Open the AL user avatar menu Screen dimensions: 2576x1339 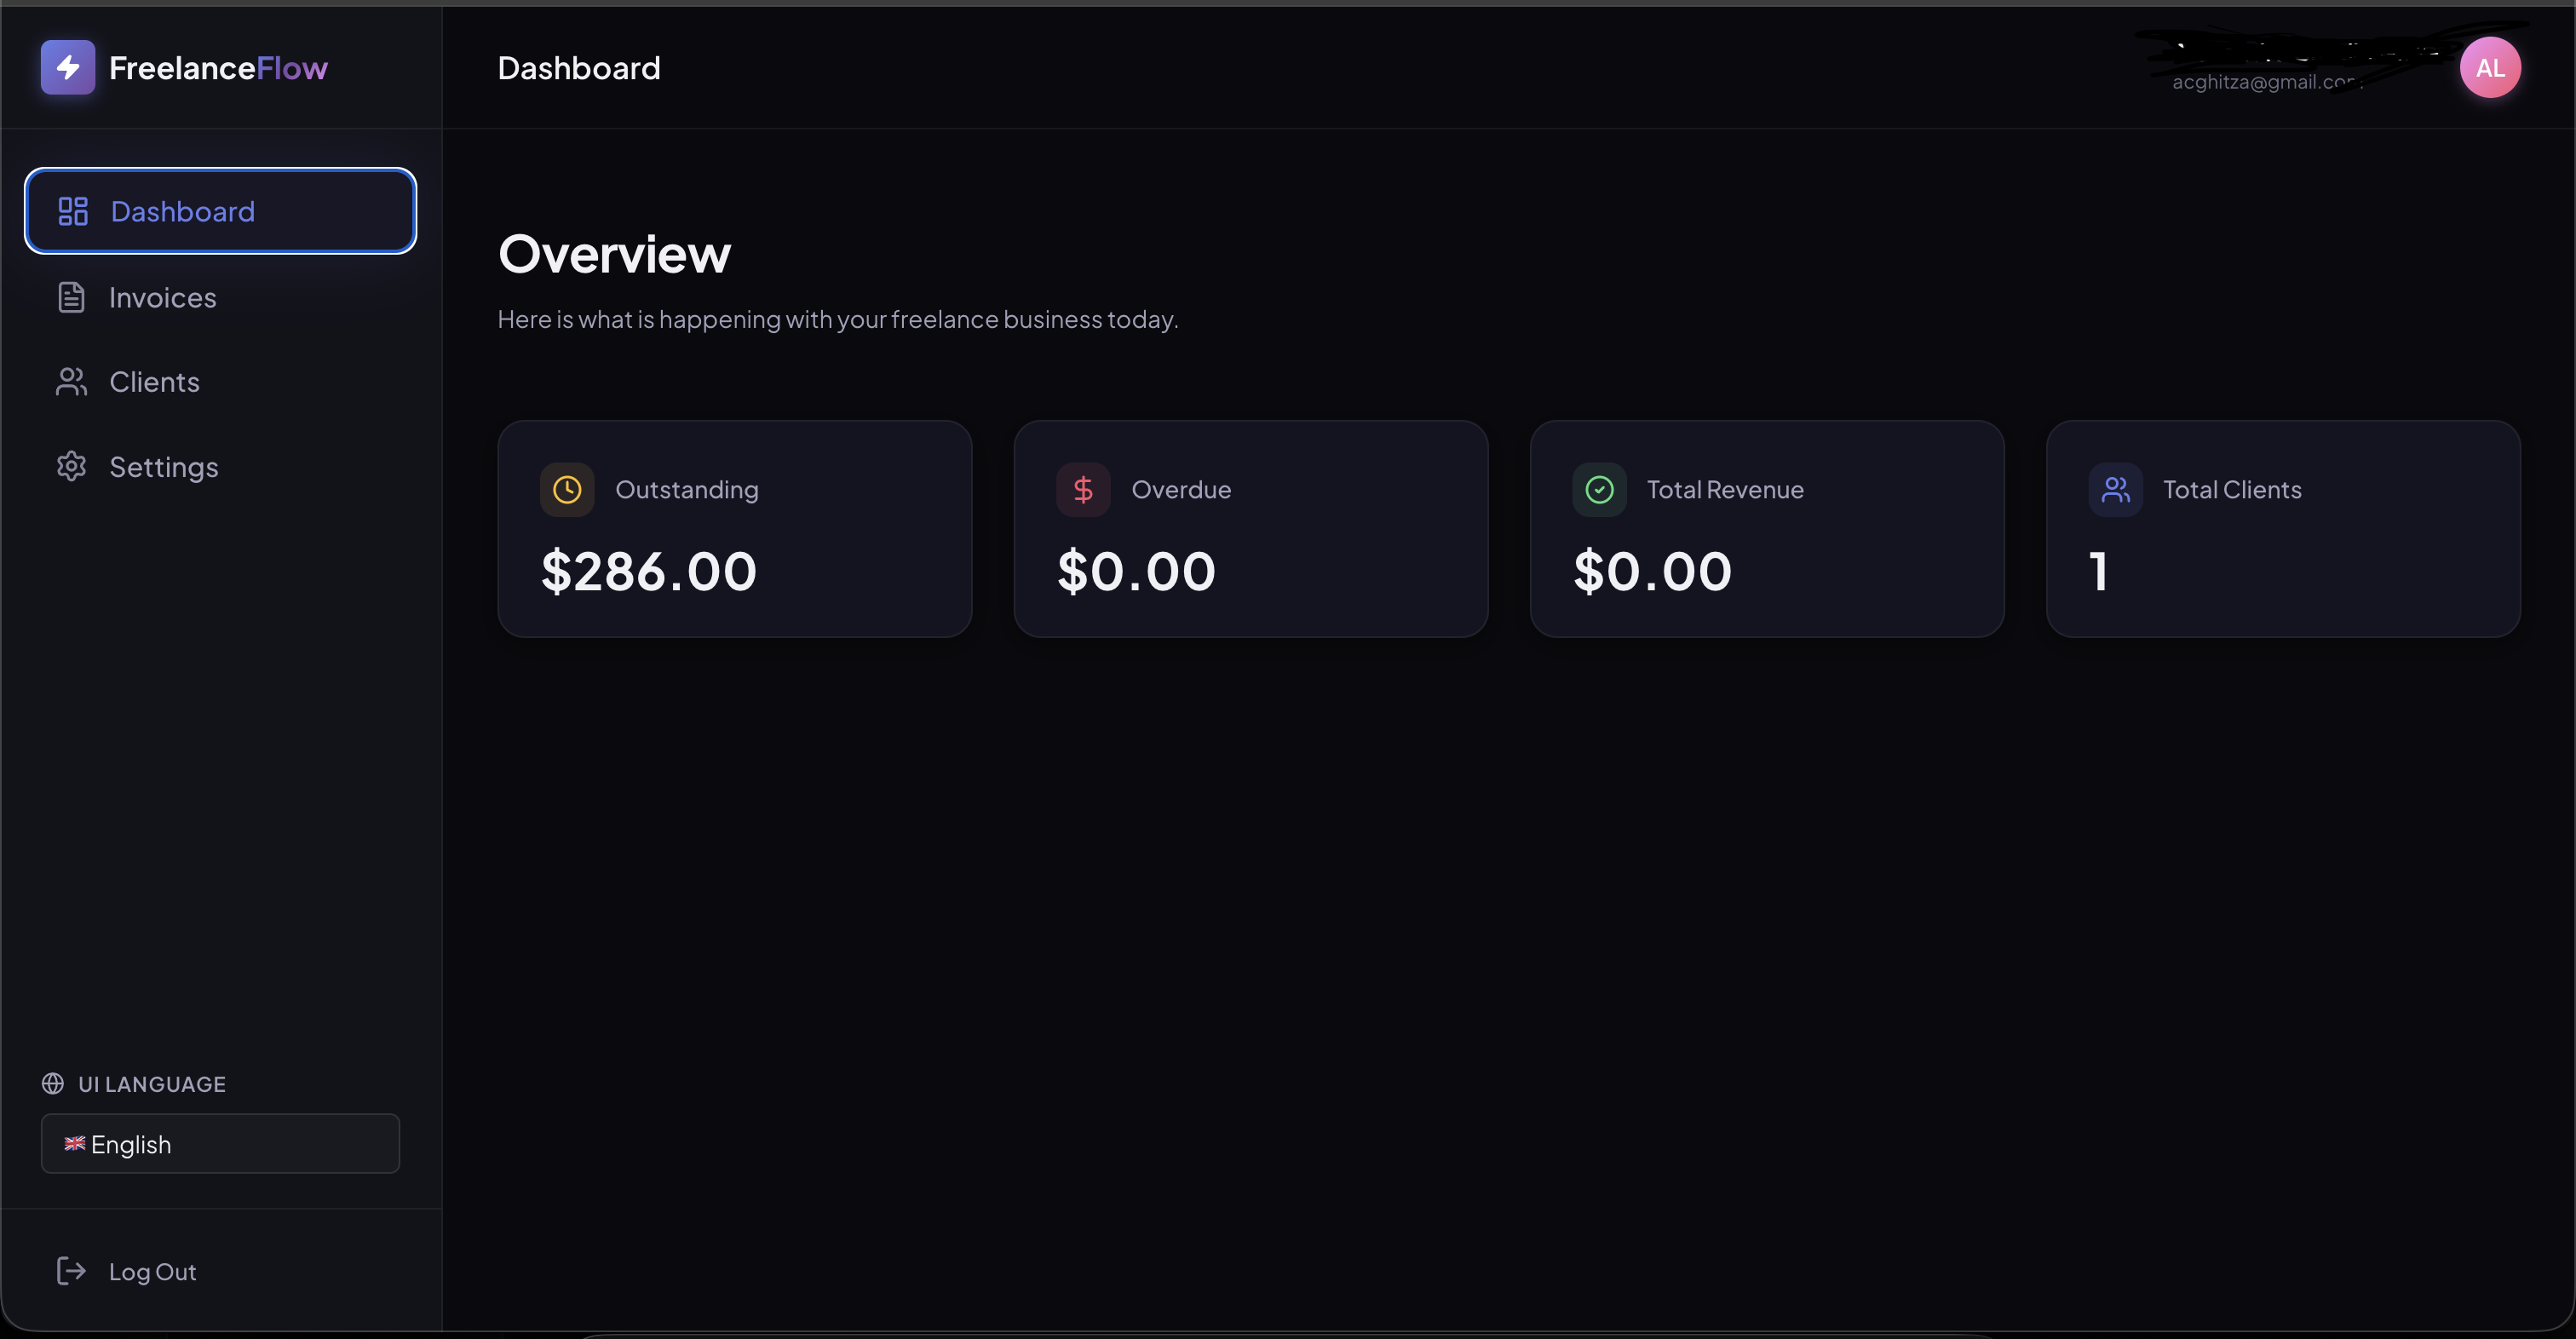tap(2490, 67)
